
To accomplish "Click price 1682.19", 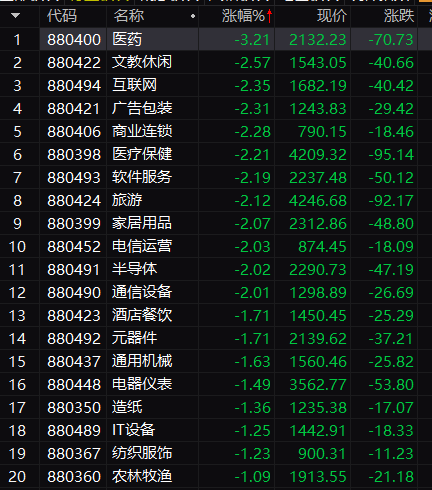I will click(318, 86).
